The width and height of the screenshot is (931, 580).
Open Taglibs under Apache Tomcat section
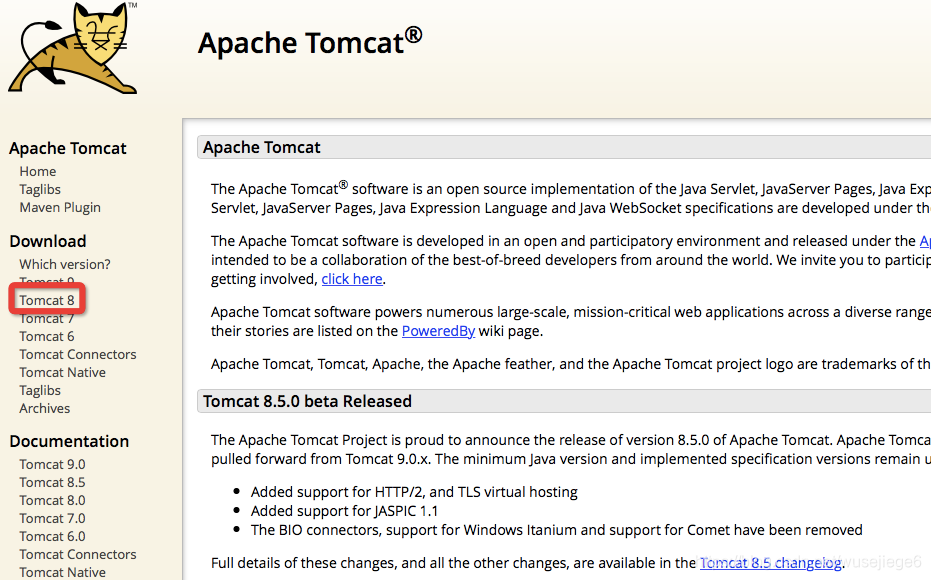[40, 189]
